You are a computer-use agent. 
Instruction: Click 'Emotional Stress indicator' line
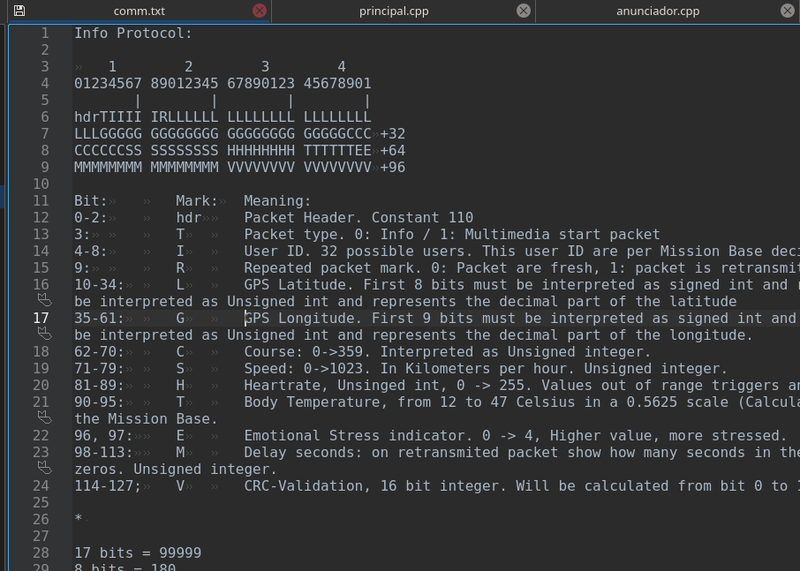[515, 436]
